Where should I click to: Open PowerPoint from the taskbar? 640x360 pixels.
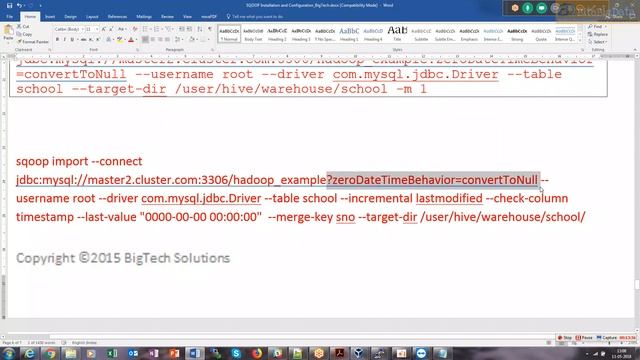[x=174, y=353]
